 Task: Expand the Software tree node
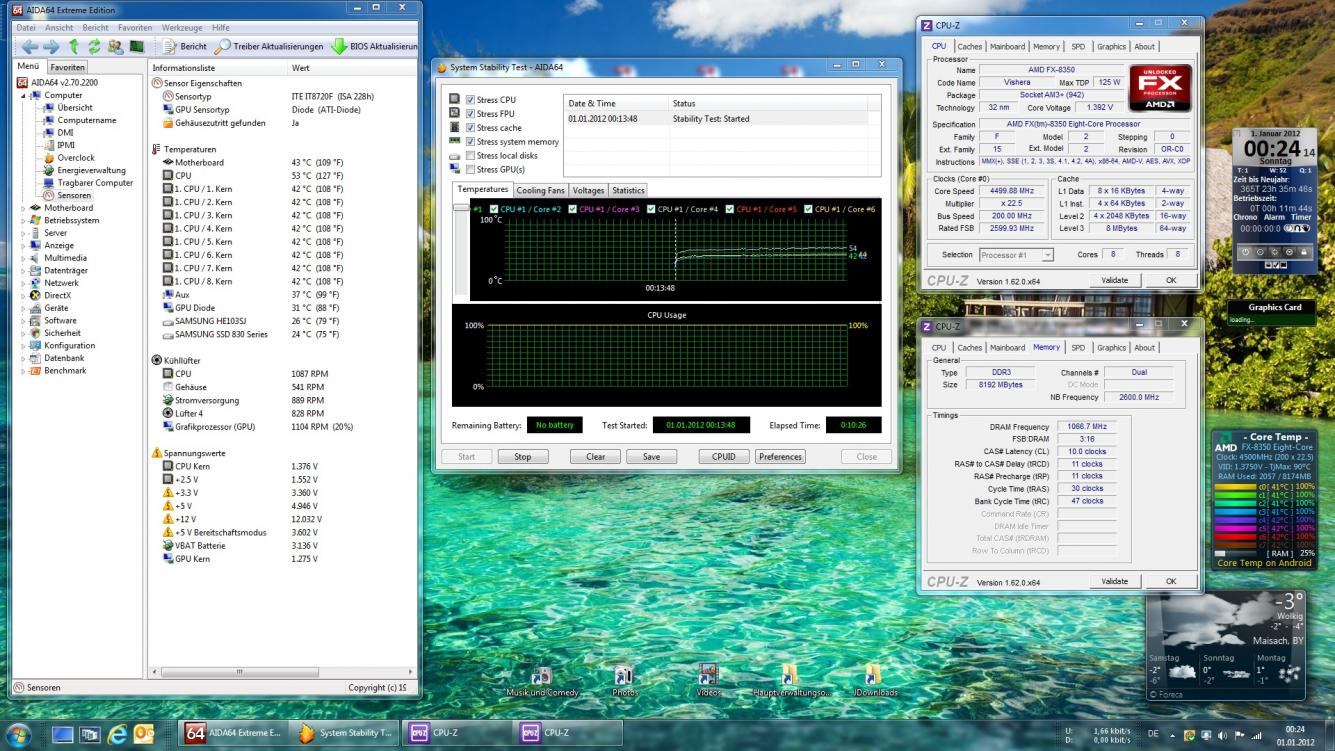(x=24, y=320)
